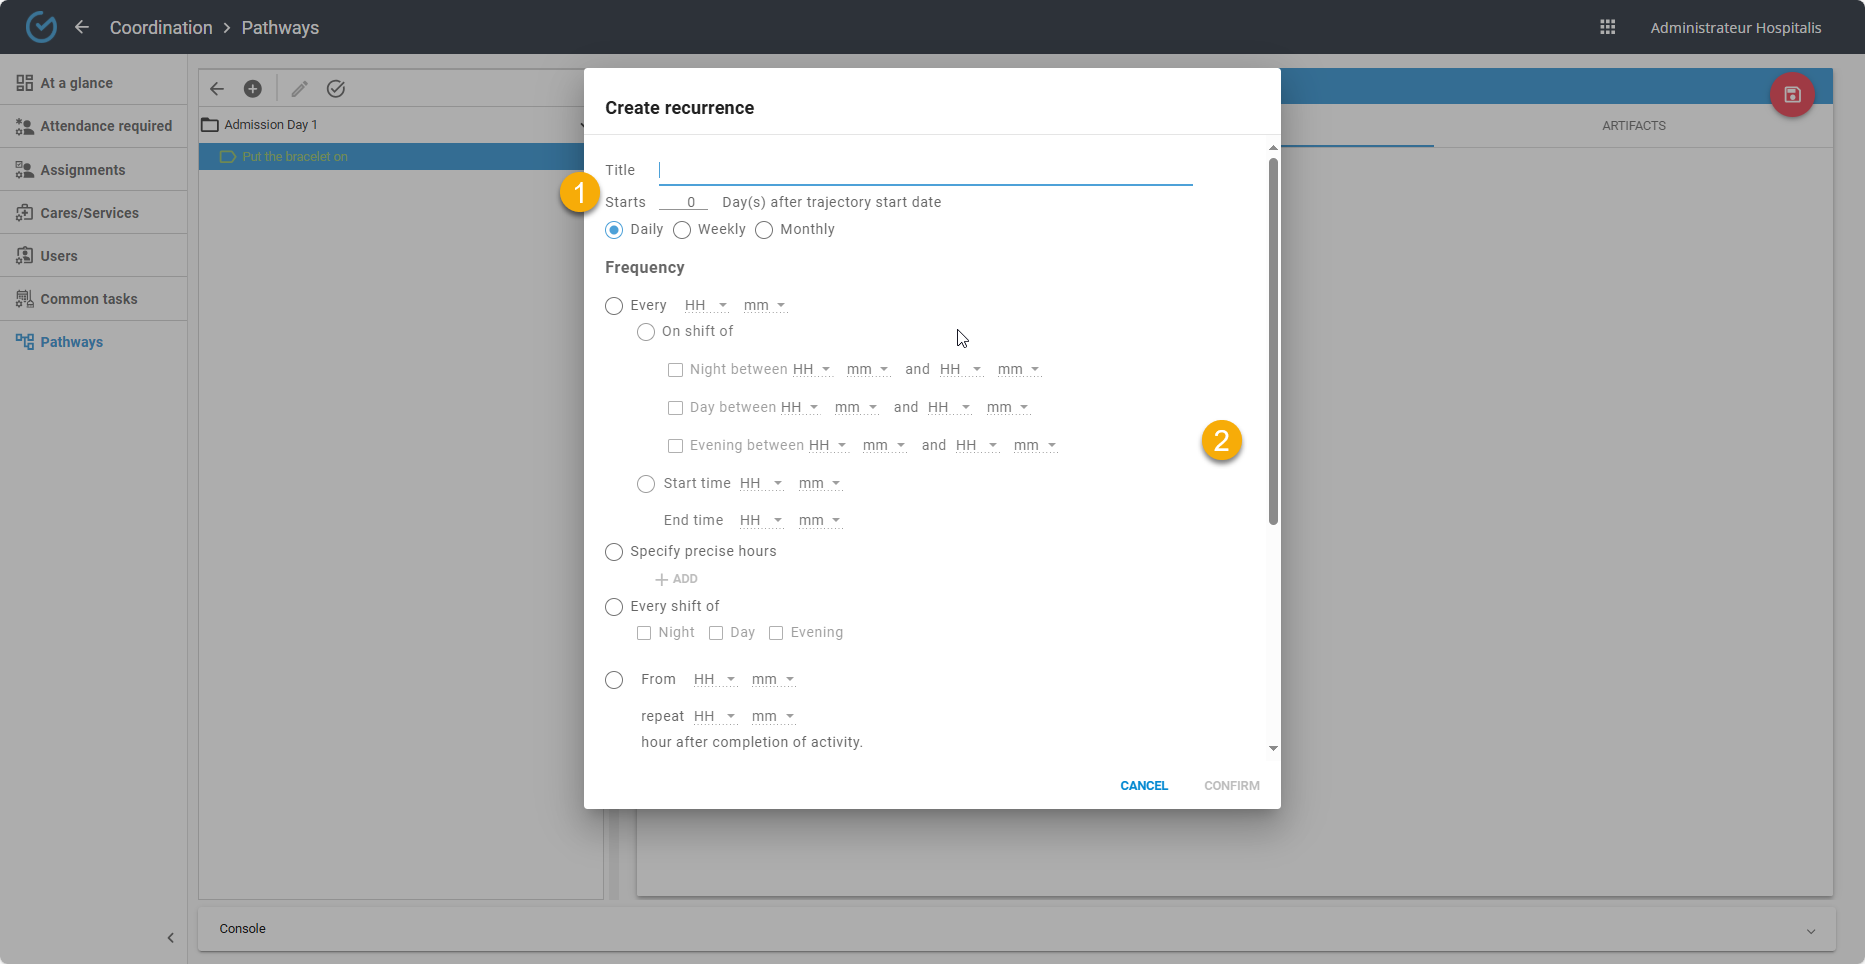
Task: Click the CANCEL button
Action: [x=1143, y=786]
